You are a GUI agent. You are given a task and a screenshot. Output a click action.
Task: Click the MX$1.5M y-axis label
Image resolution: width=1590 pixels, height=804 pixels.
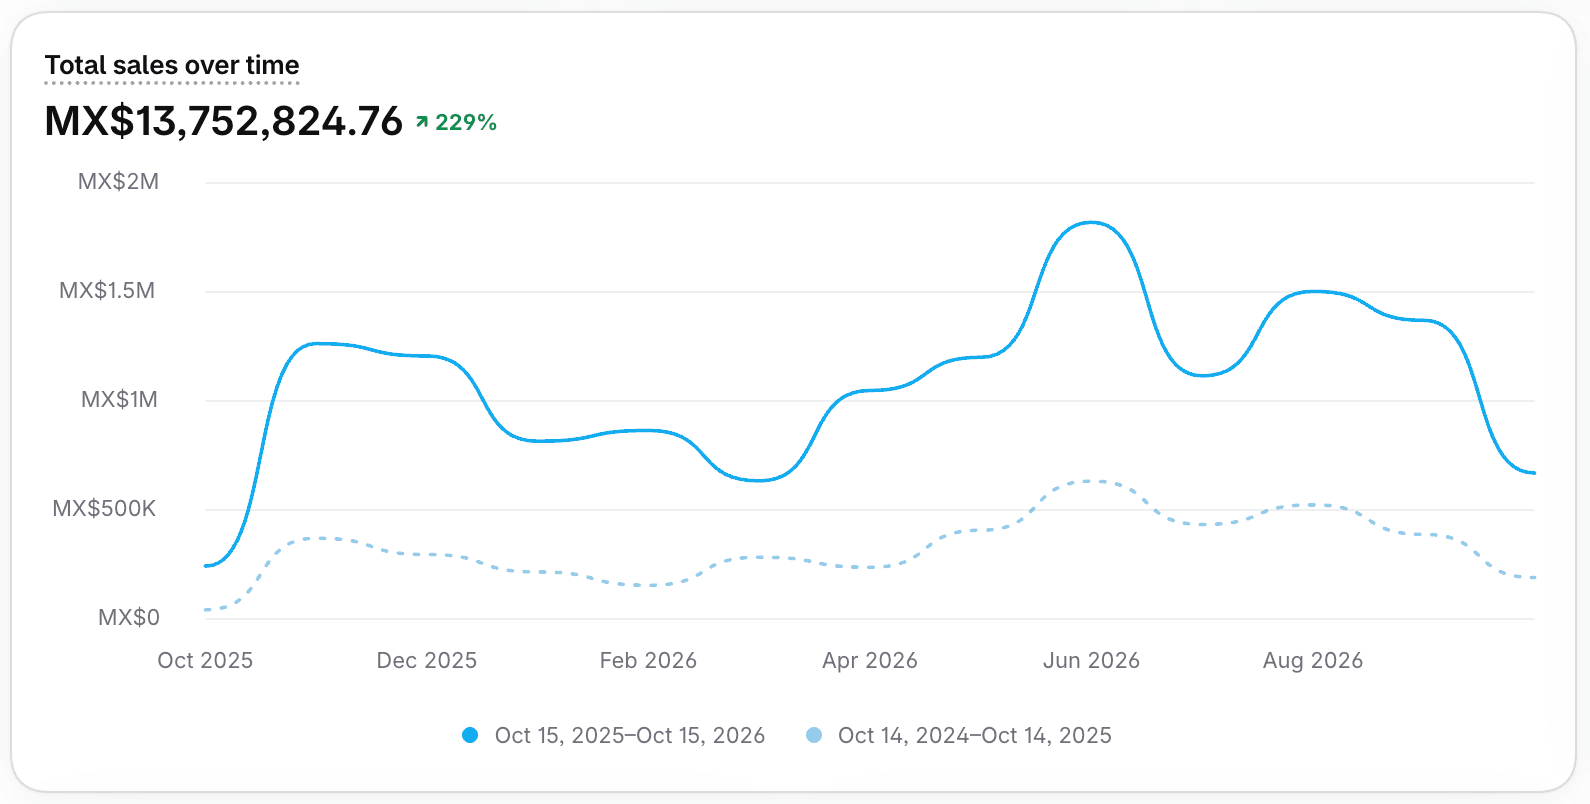point(107,291)
